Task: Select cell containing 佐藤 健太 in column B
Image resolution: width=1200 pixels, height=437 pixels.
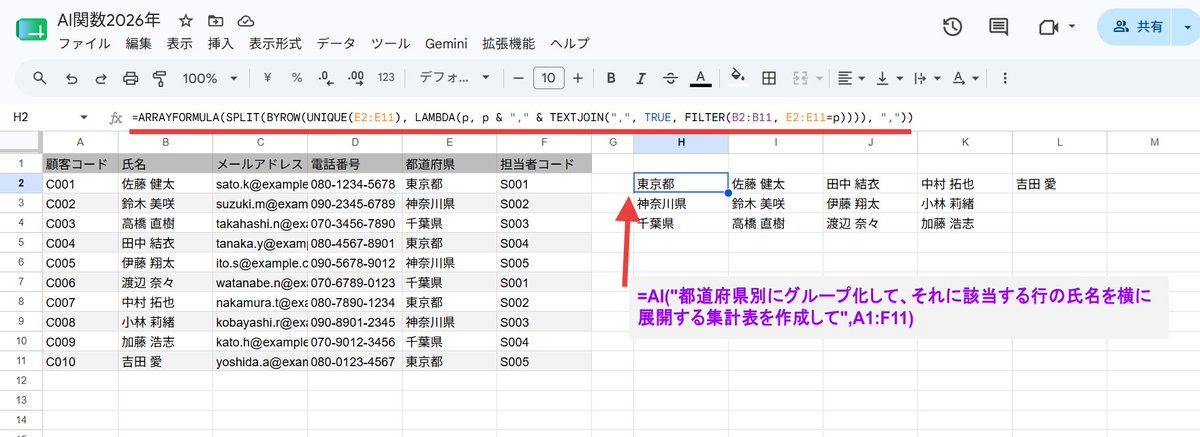Action: tap(165, 184)
